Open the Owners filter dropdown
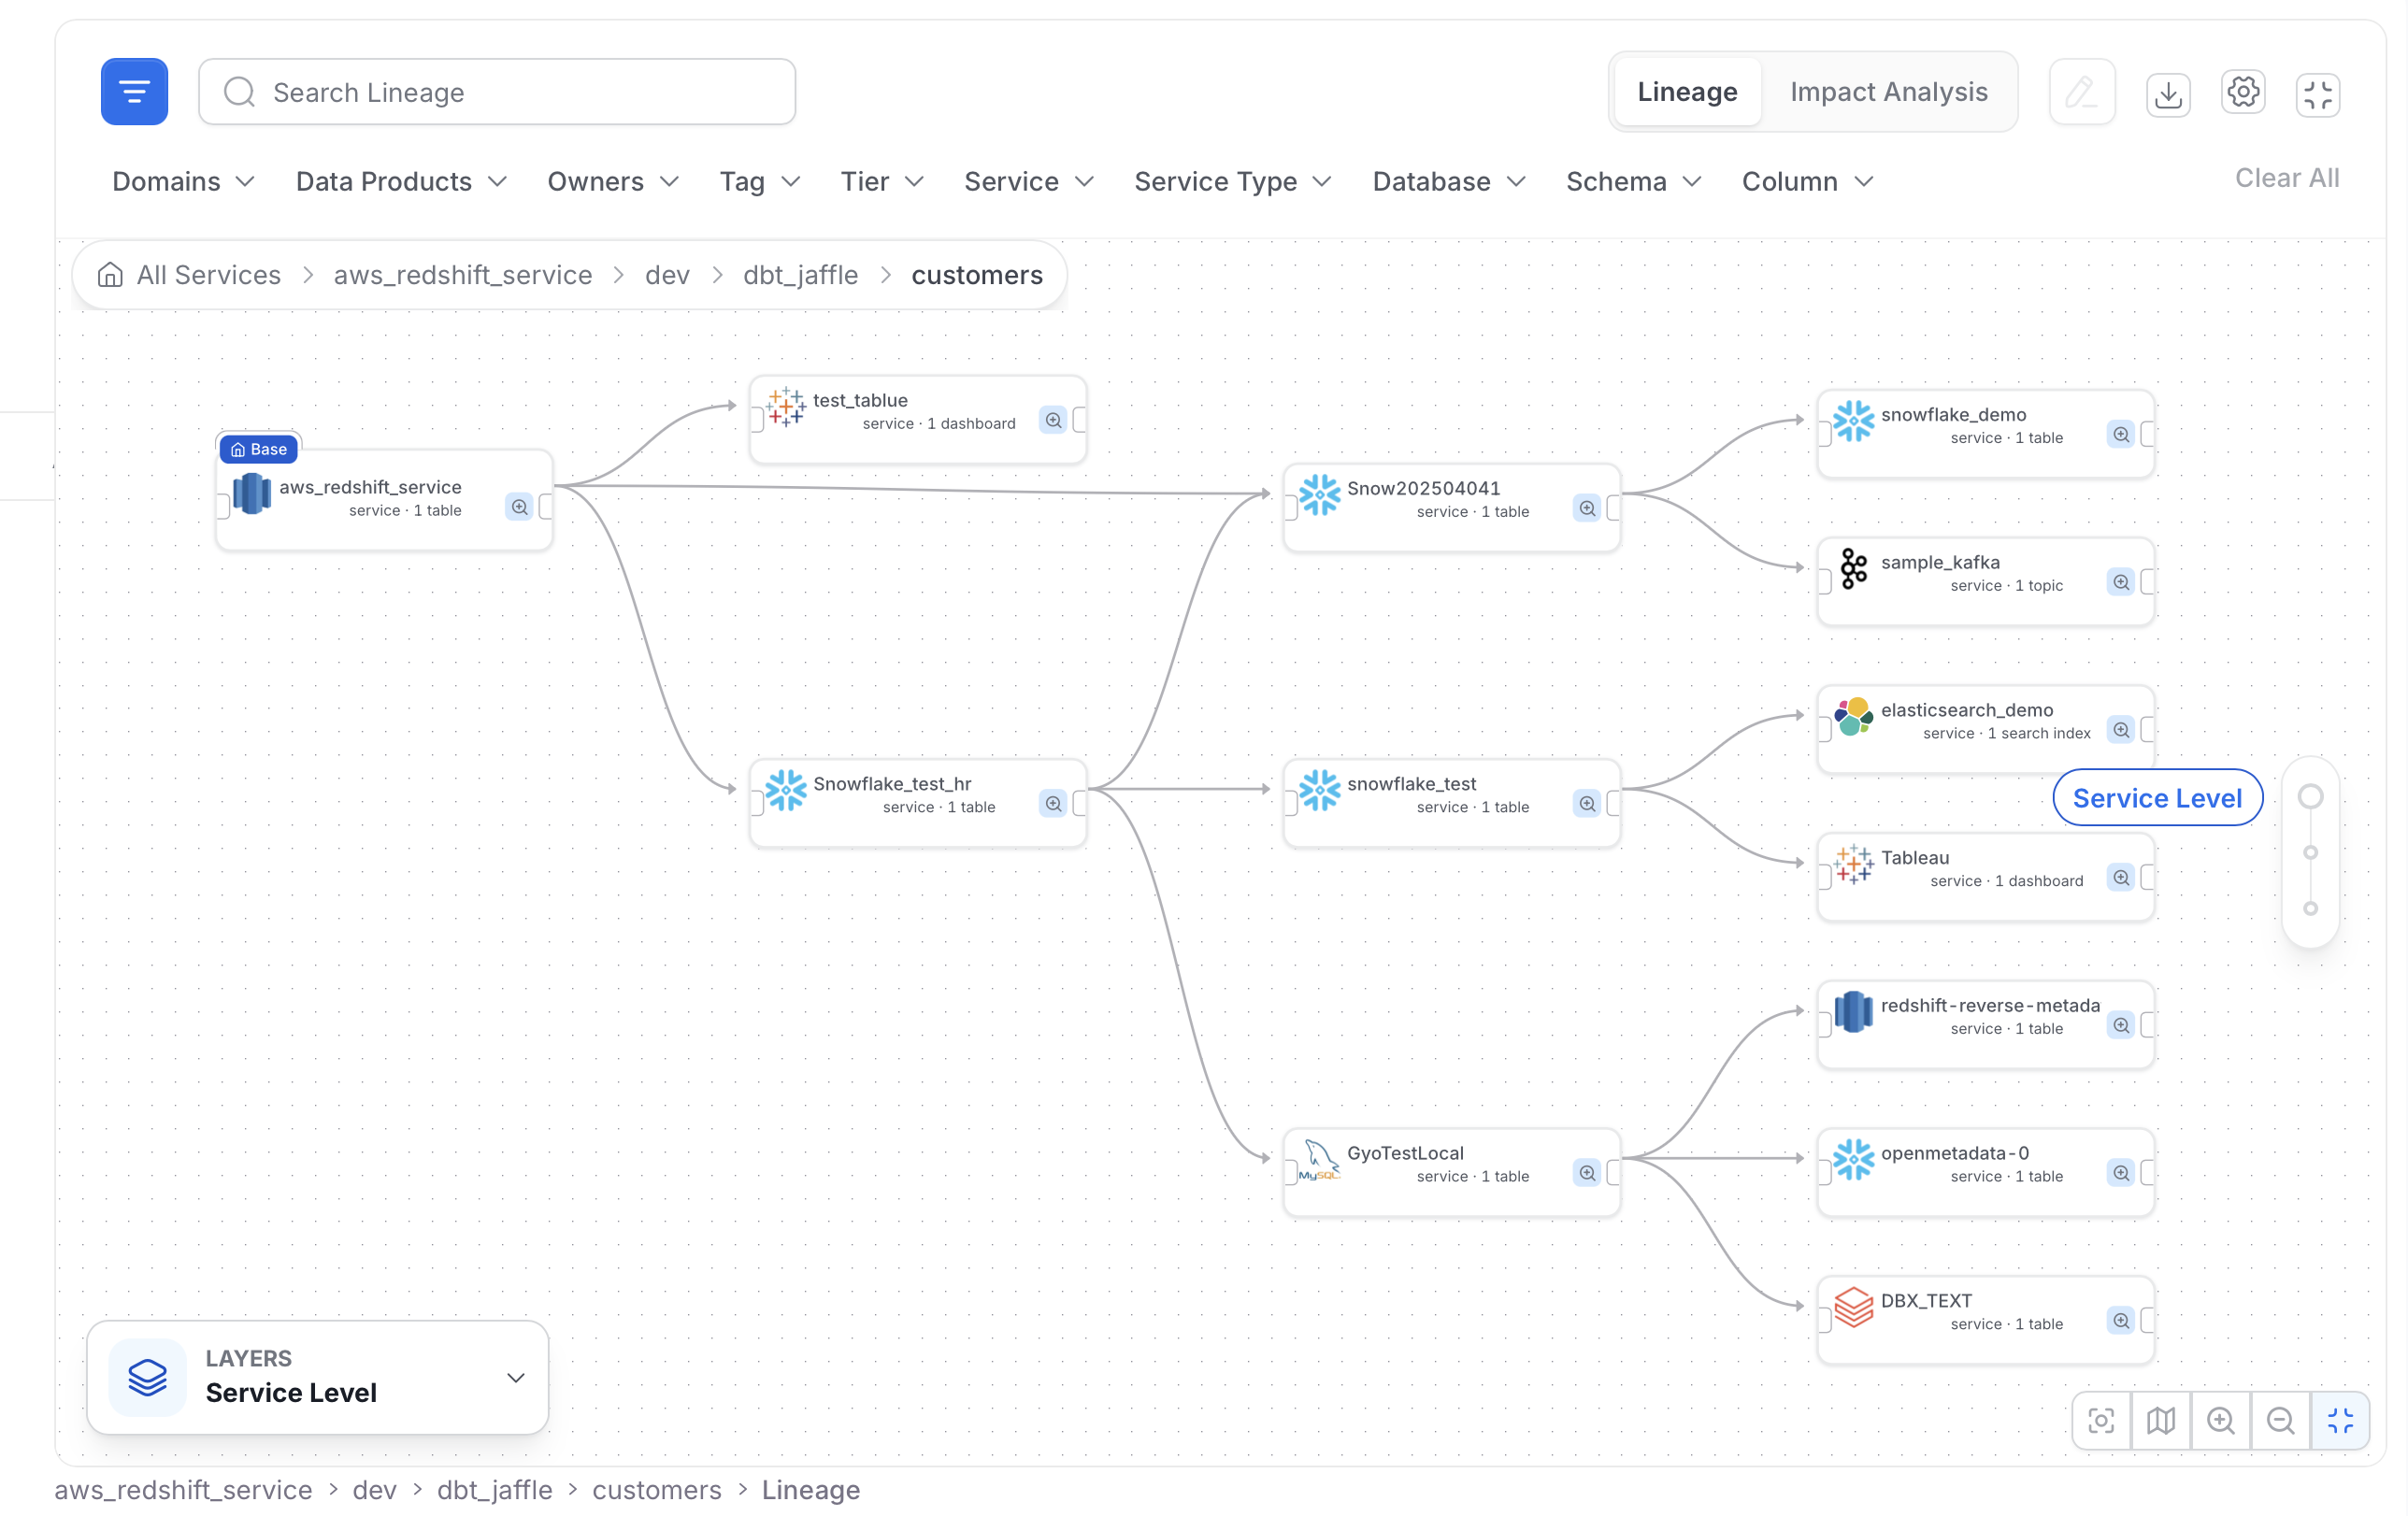Viewport: 2408px width, 1516px height. click(614, 181)
